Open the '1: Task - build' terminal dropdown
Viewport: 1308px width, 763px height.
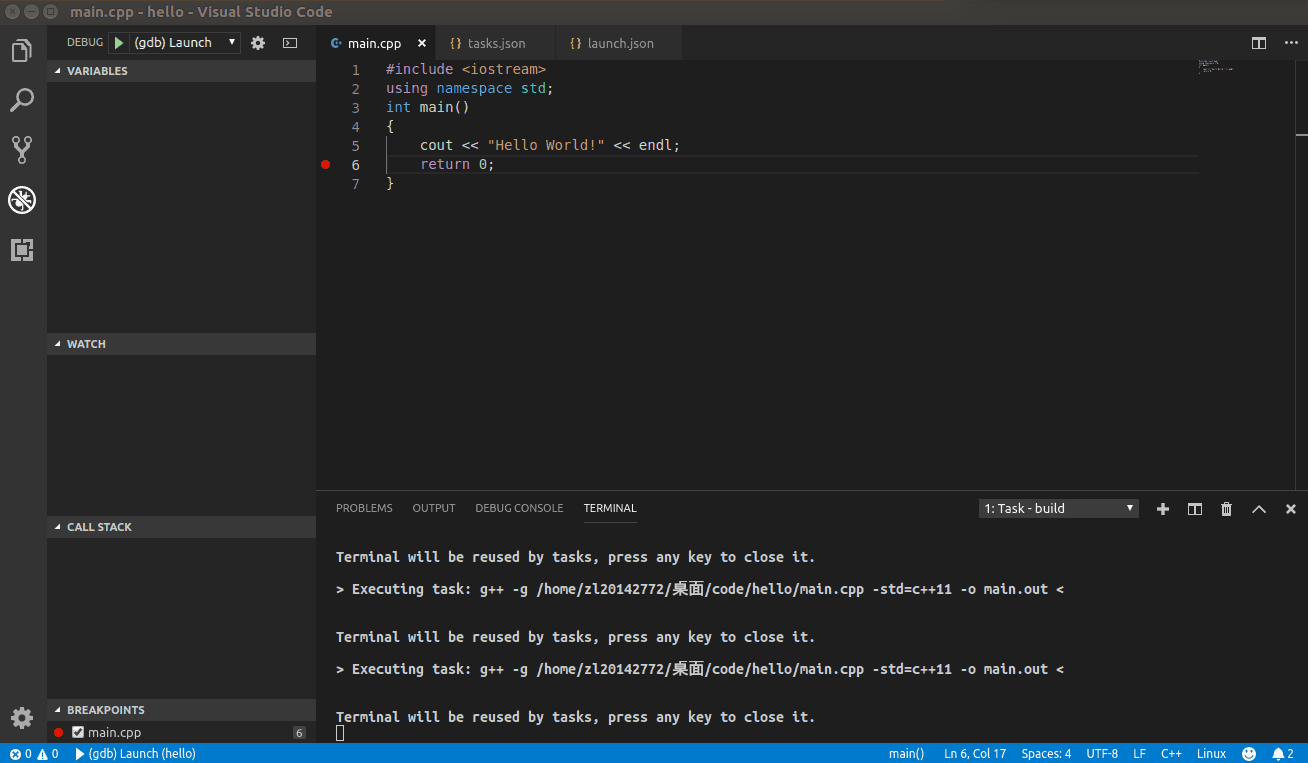pyautogui.click(x=1058, y=509)
